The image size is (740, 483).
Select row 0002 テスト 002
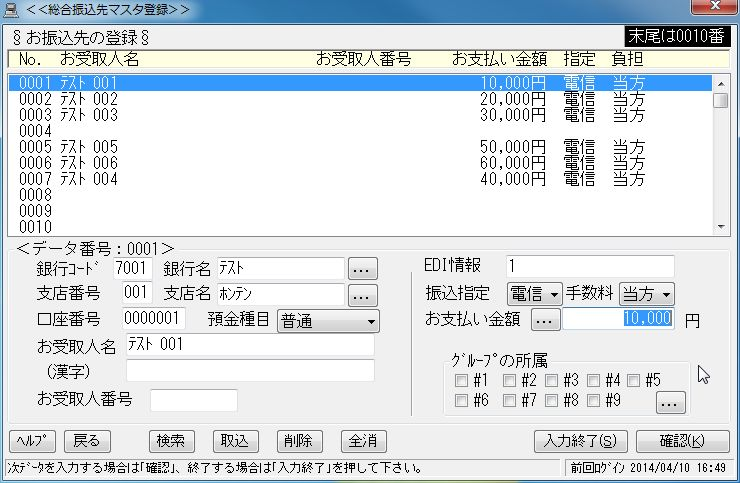(360, 99)
